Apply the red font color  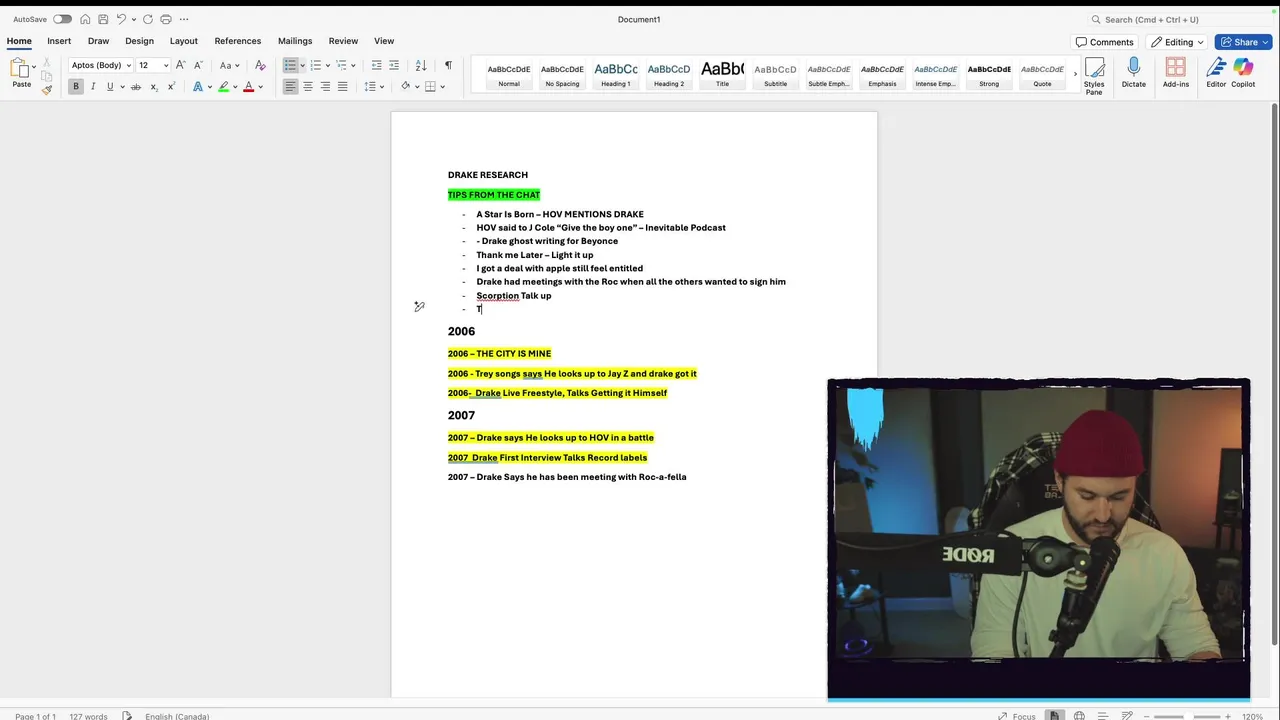[x=249, y=87]
